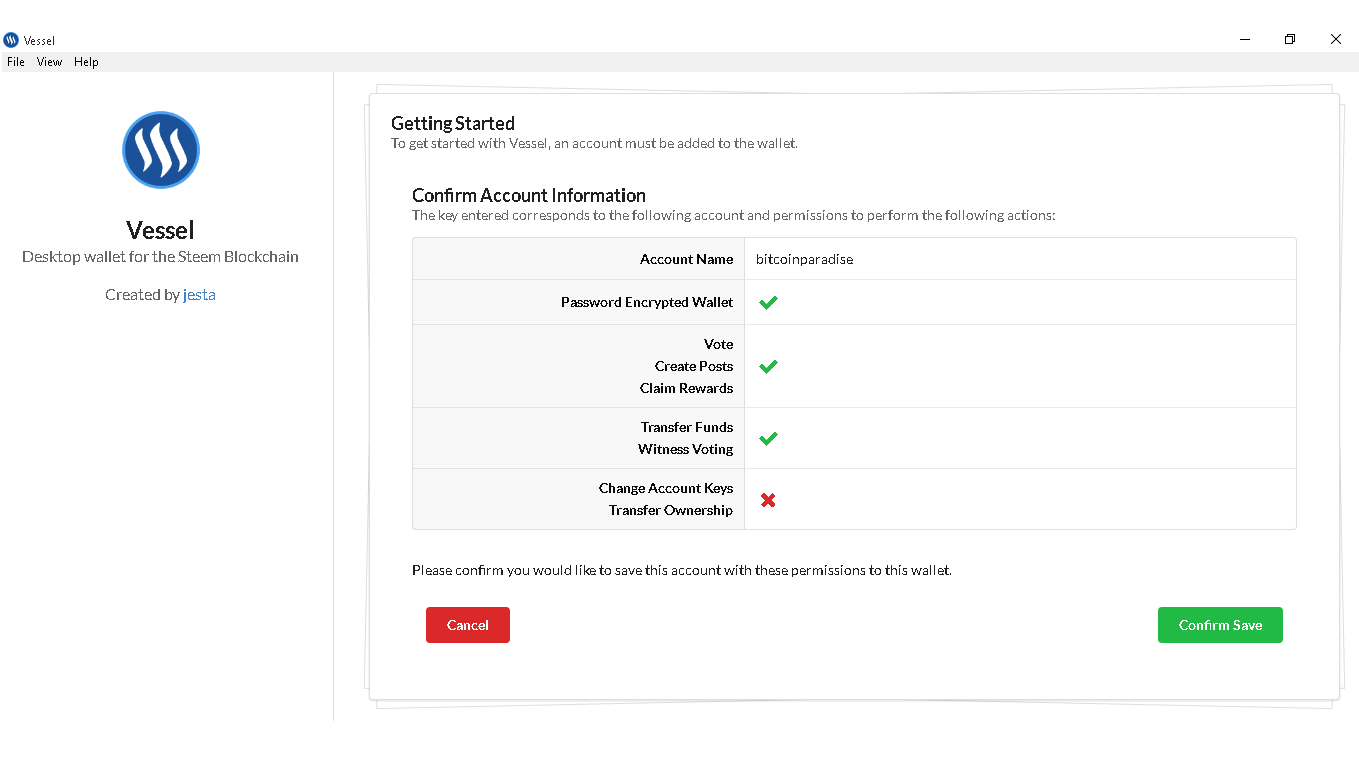
Task: Close the Vessel window
Action: tap(1335, 39)
